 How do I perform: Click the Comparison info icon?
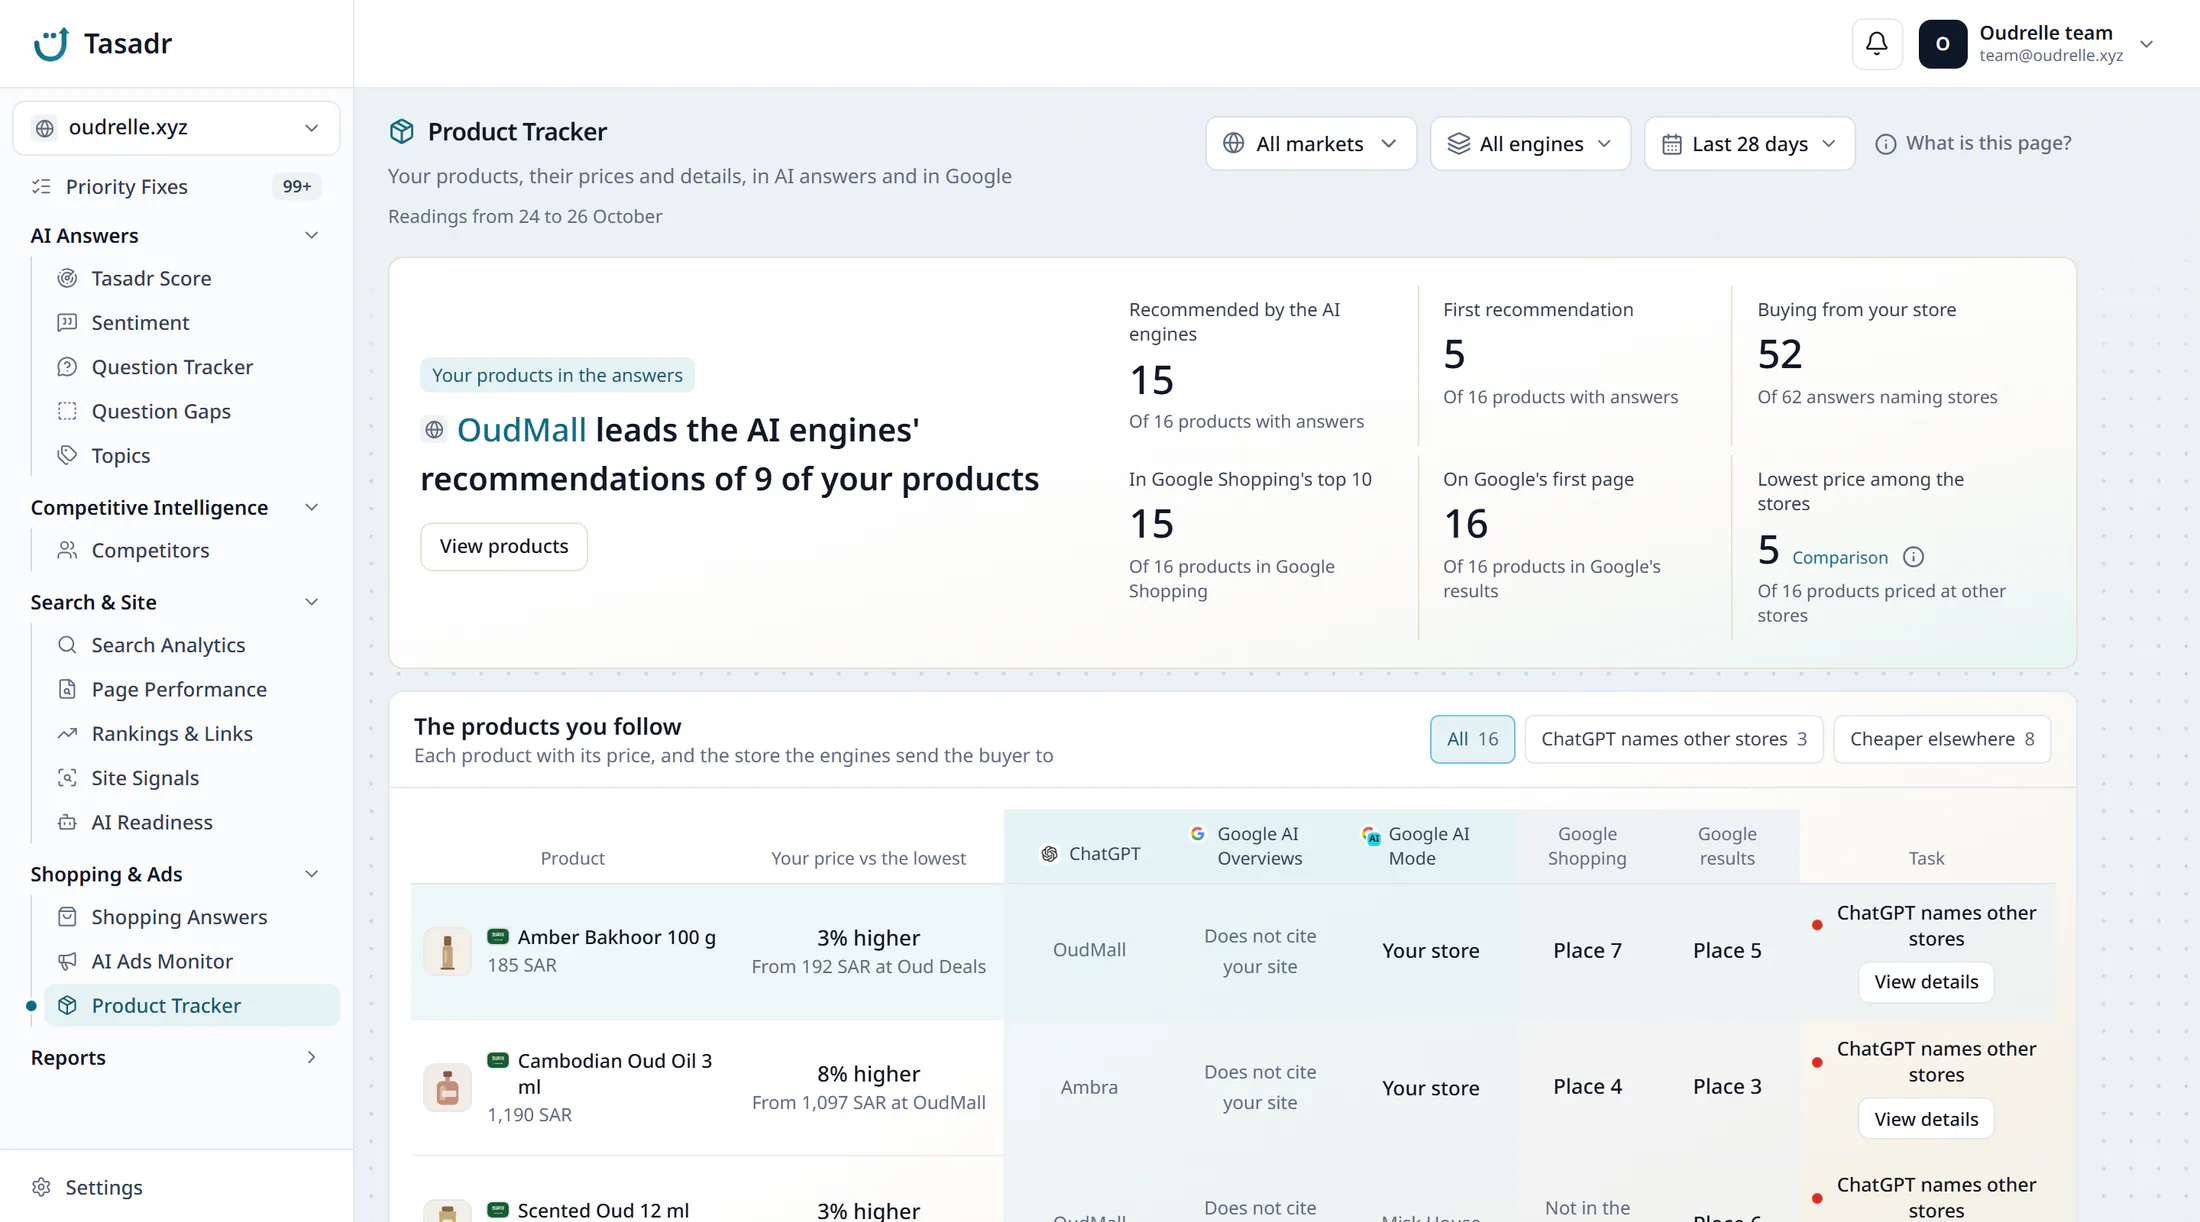pyautogui.click(x=1913, y=557)
